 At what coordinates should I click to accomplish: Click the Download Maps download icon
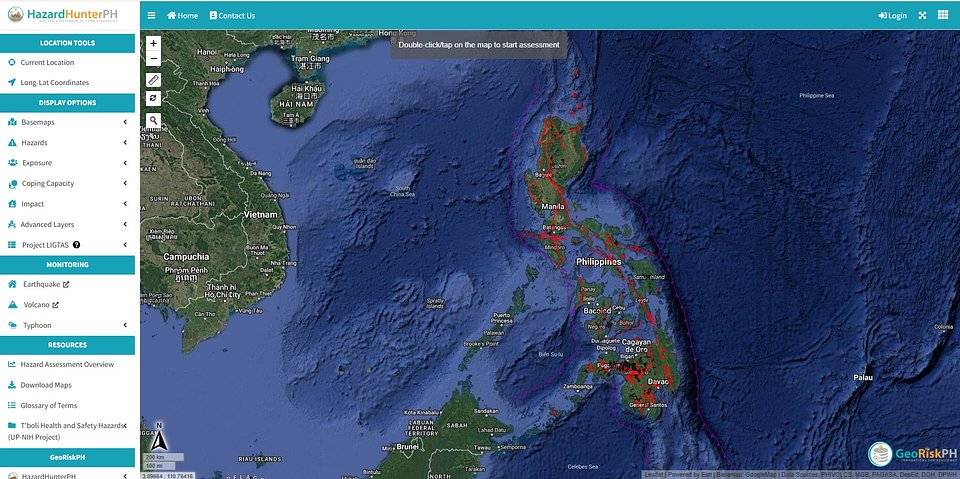click(12, 385)
